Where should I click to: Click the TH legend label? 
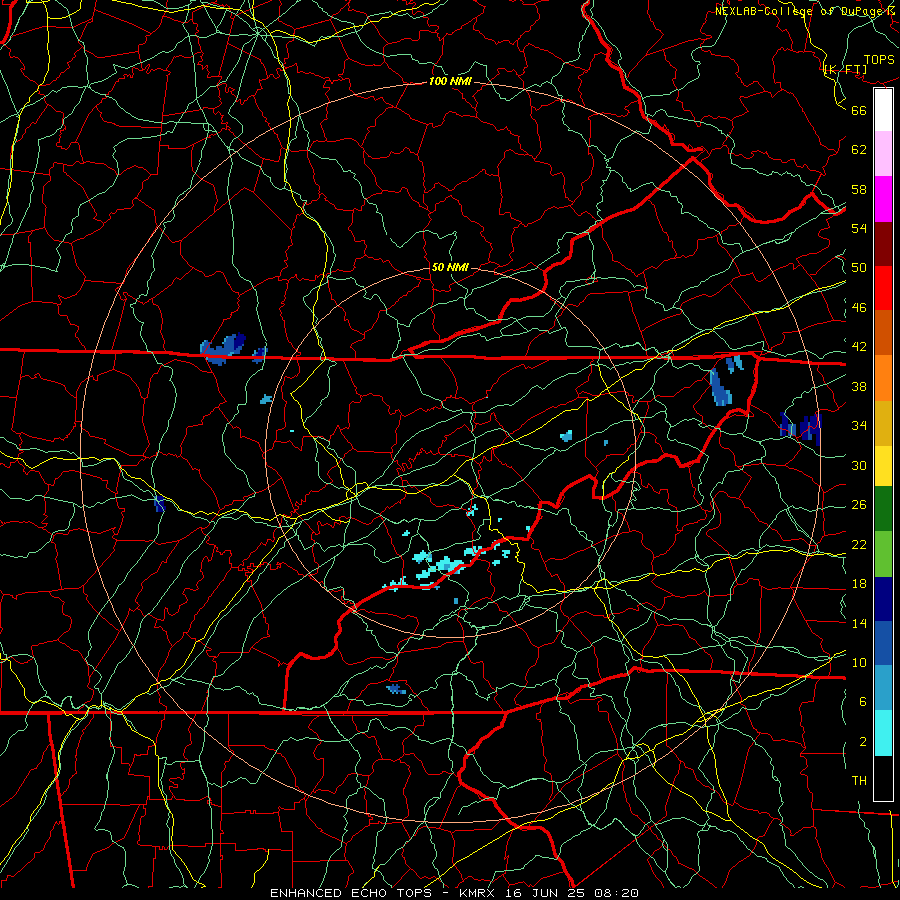coord(859,781)
